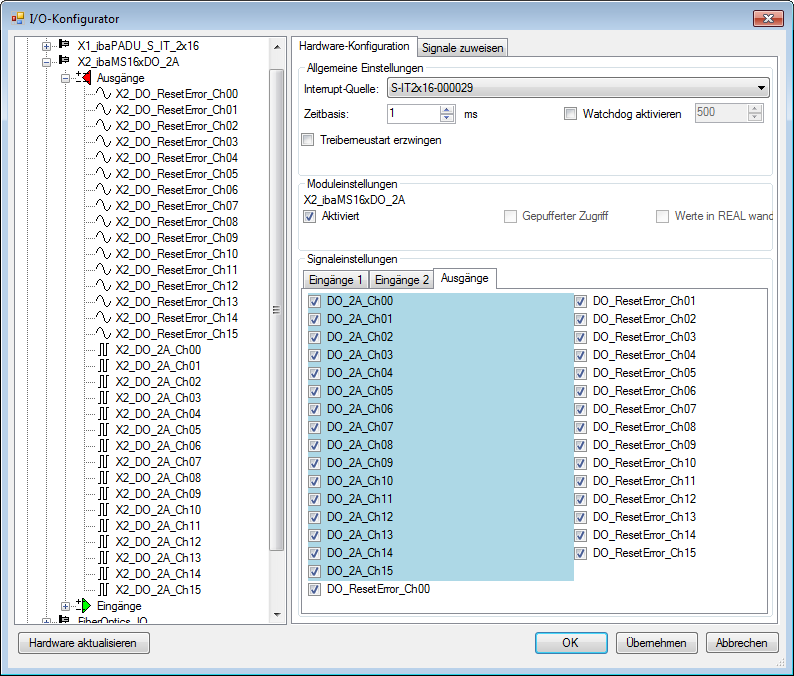794x676 pixels.
Task: Click the digital pulse icon of X2_DO_2A_Ch11
Action: pos(103,526)
